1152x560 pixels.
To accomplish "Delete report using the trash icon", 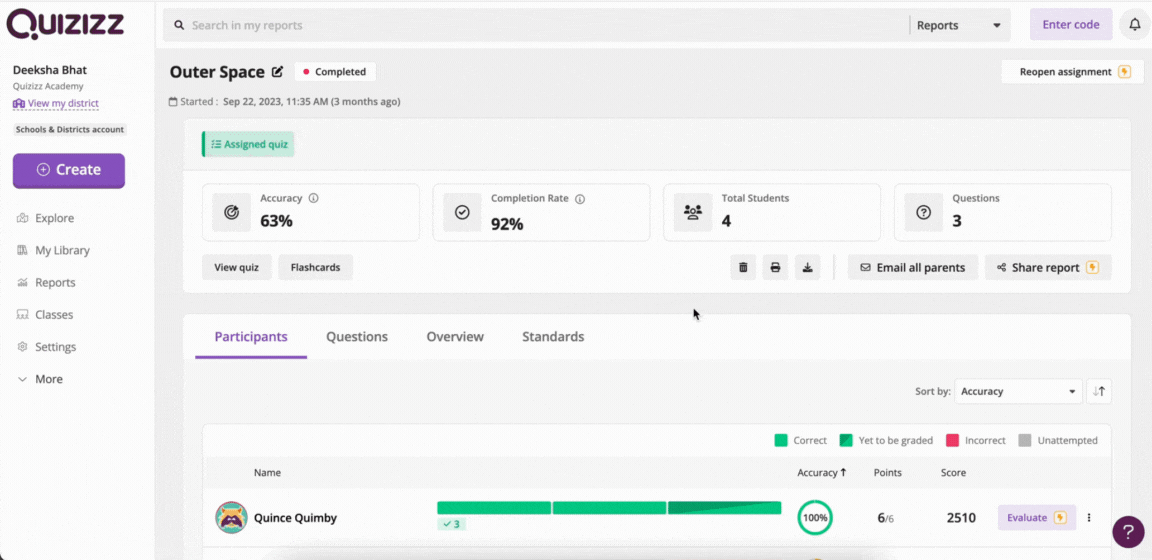I will [x=743, y=268].
